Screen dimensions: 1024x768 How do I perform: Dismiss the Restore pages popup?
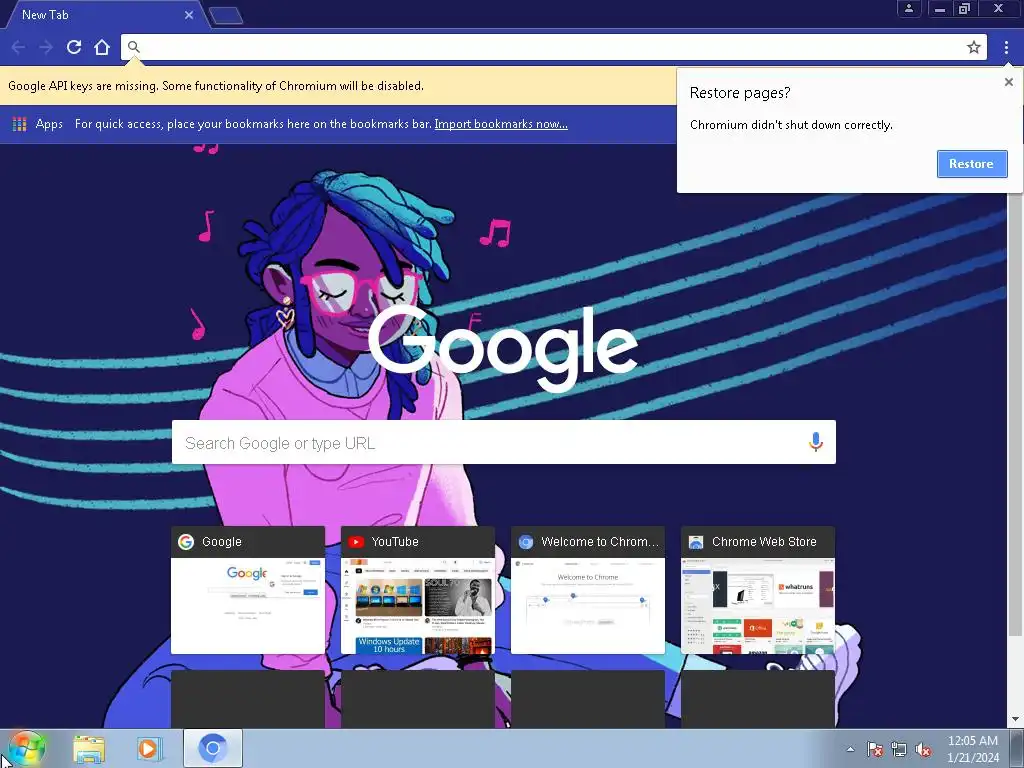(1008, 82)
